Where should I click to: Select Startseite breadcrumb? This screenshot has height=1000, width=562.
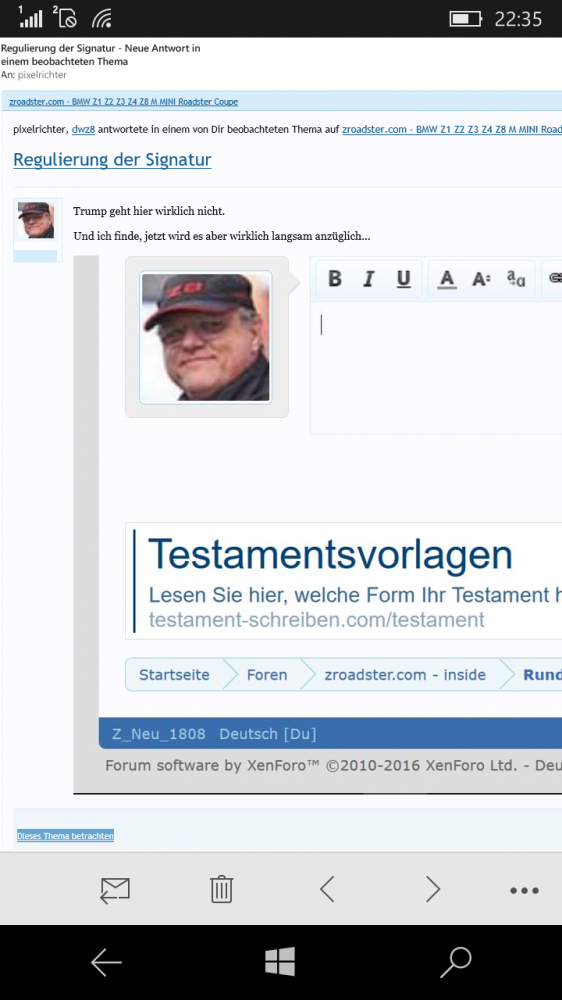(174, 675)
